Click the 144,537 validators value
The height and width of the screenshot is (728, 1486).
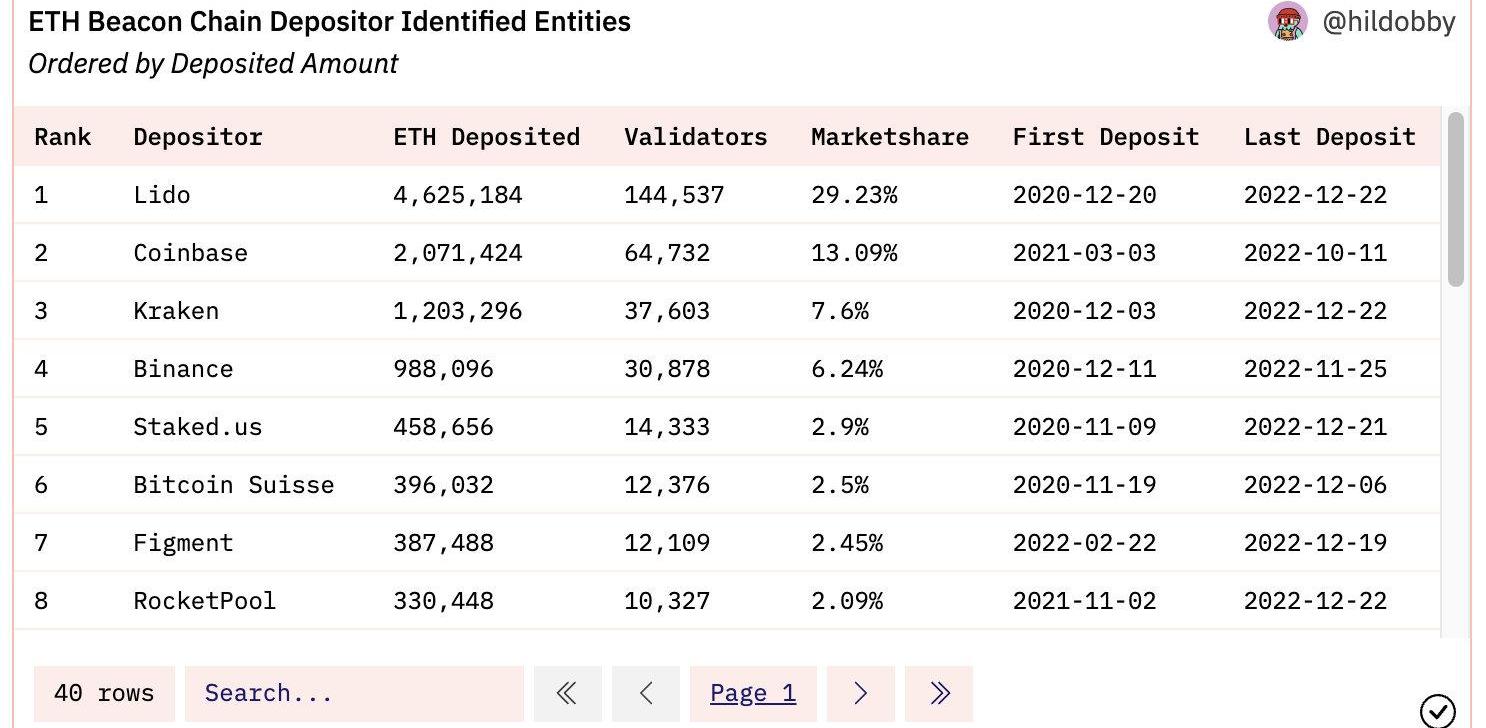[674, 195]
